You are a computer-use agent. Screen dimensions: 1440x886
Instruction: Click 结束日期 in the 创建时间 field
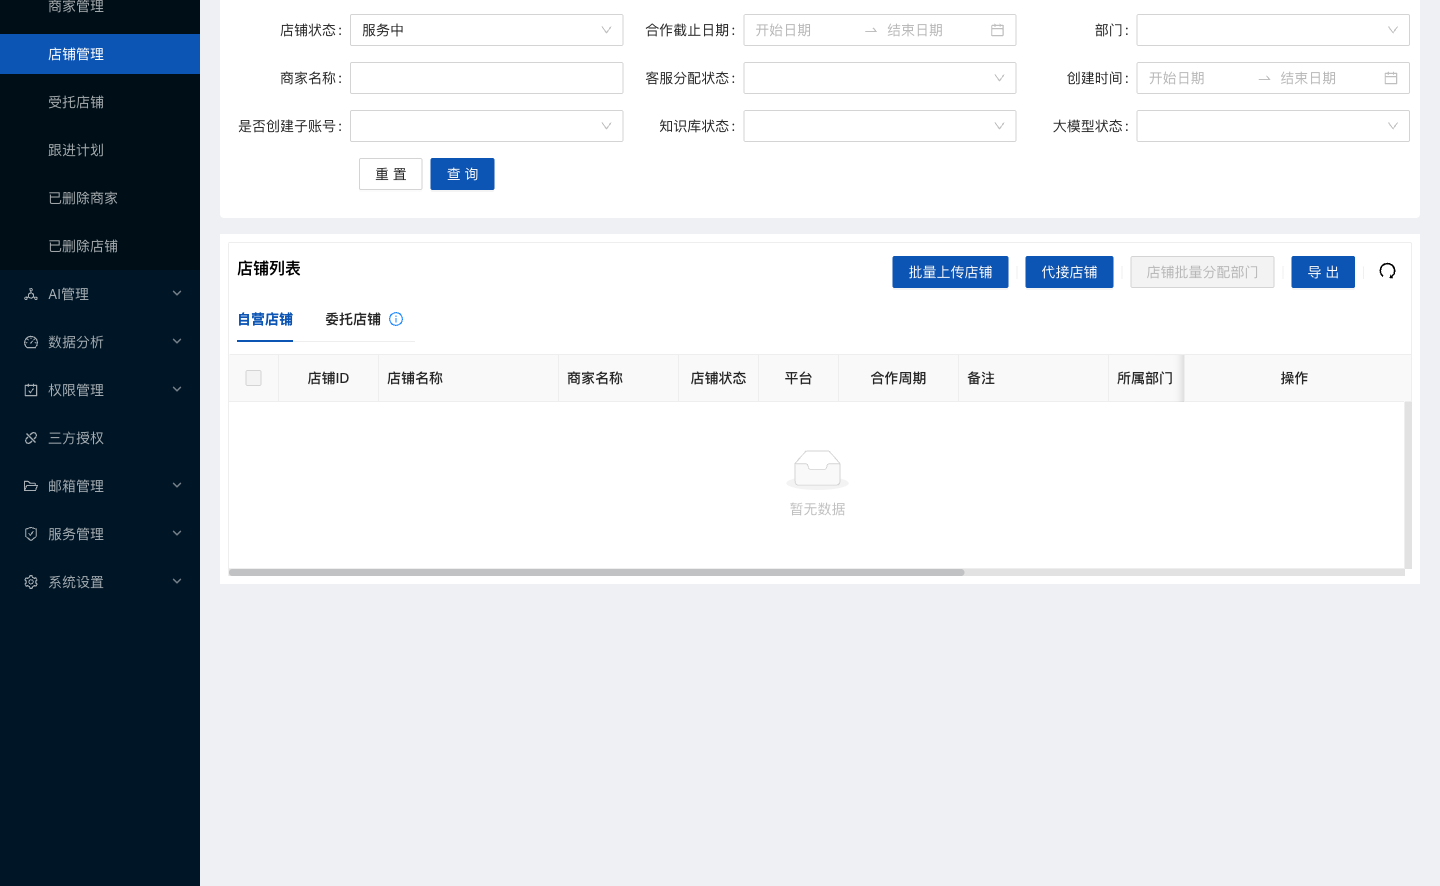(x=1308, y=78)
